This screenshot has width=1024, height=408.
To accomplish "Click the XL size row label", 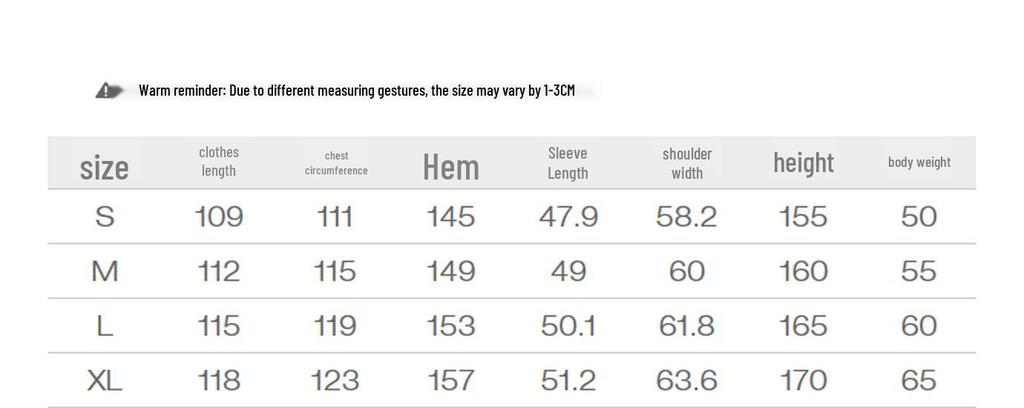I will pyautogui.click(x=104, y=380).
